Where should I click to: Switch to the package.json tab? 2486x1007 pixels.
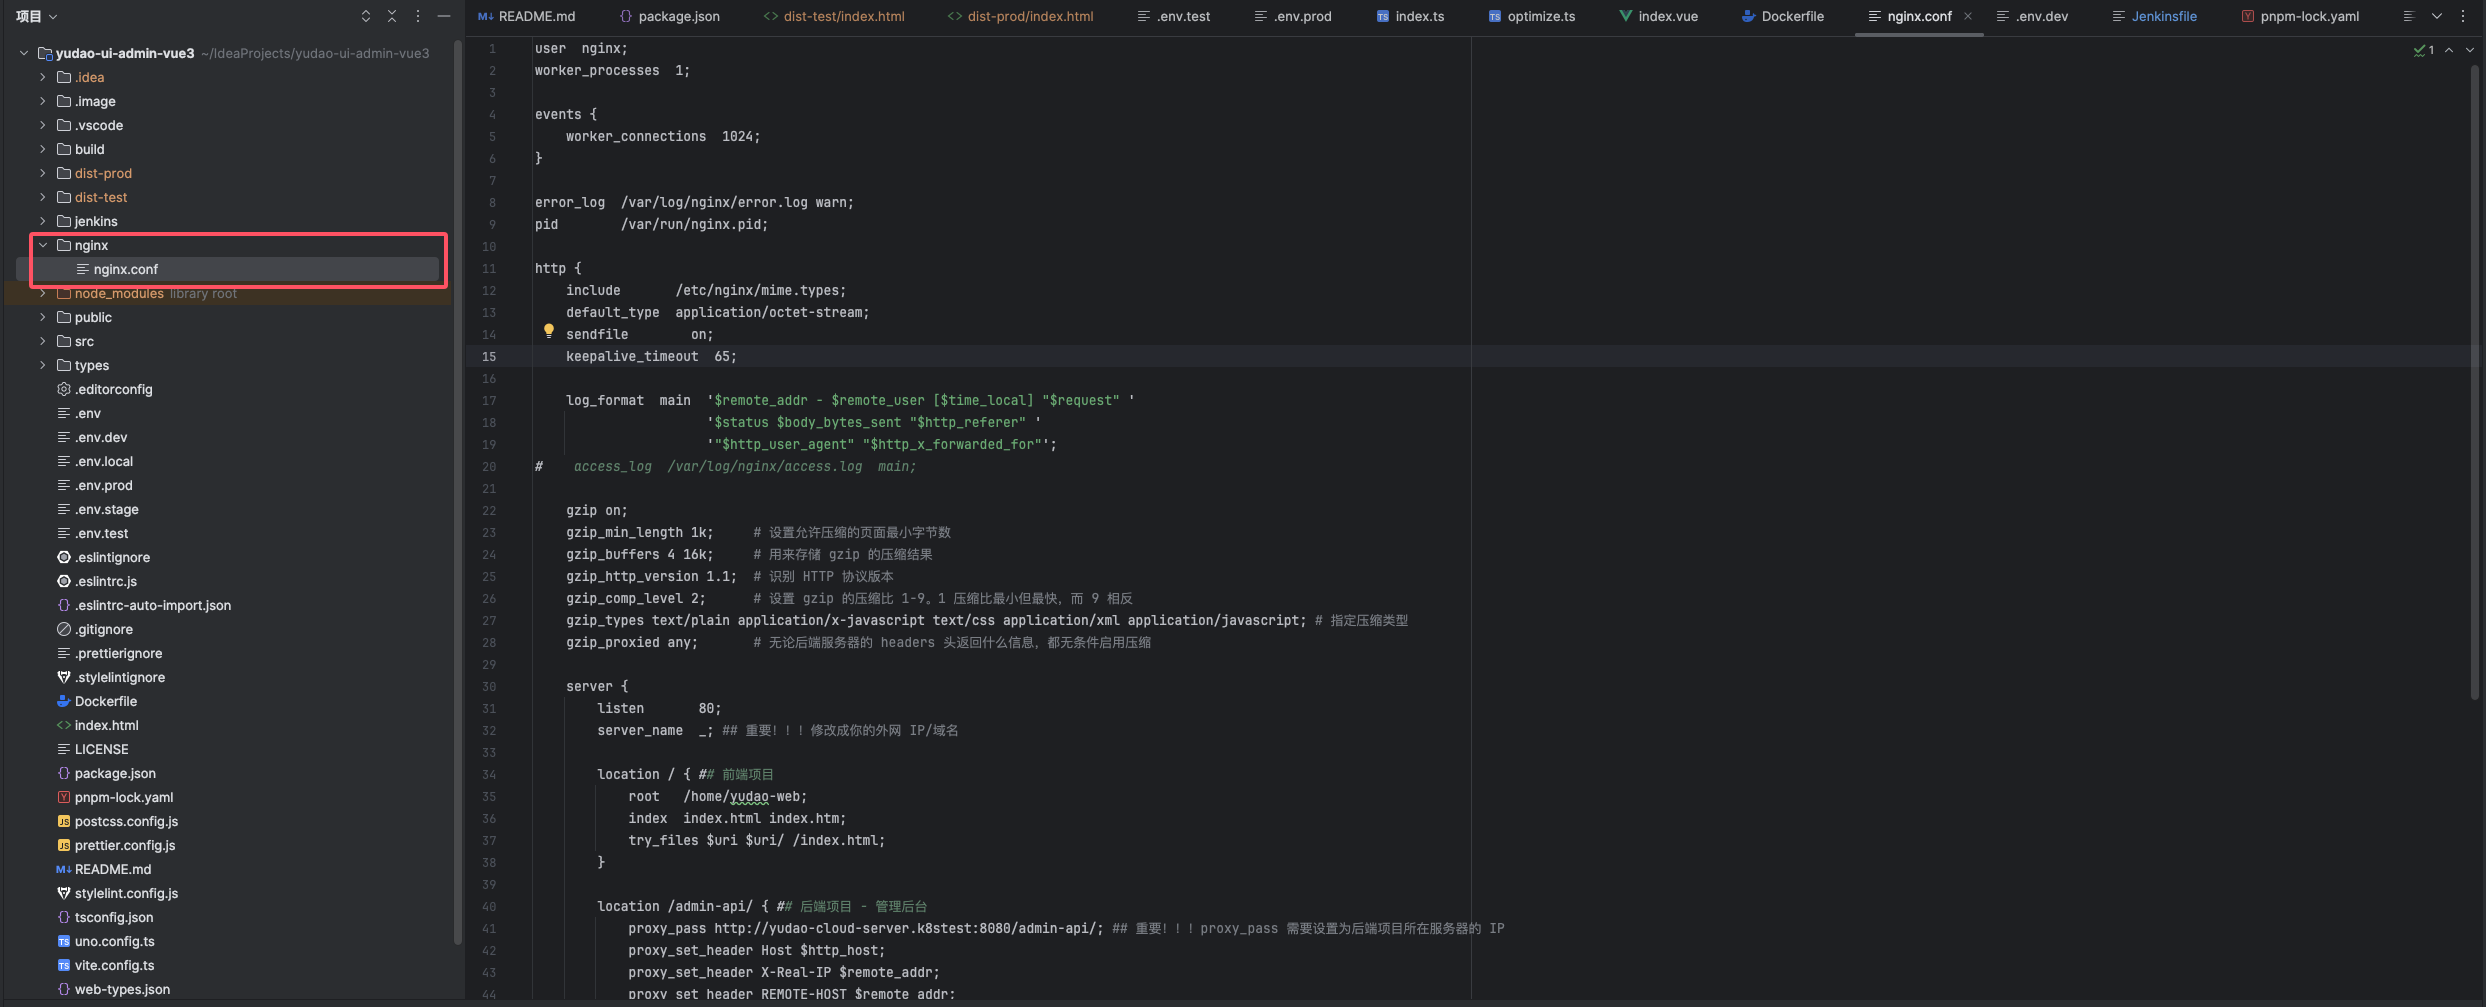click(x=669, y=16)
